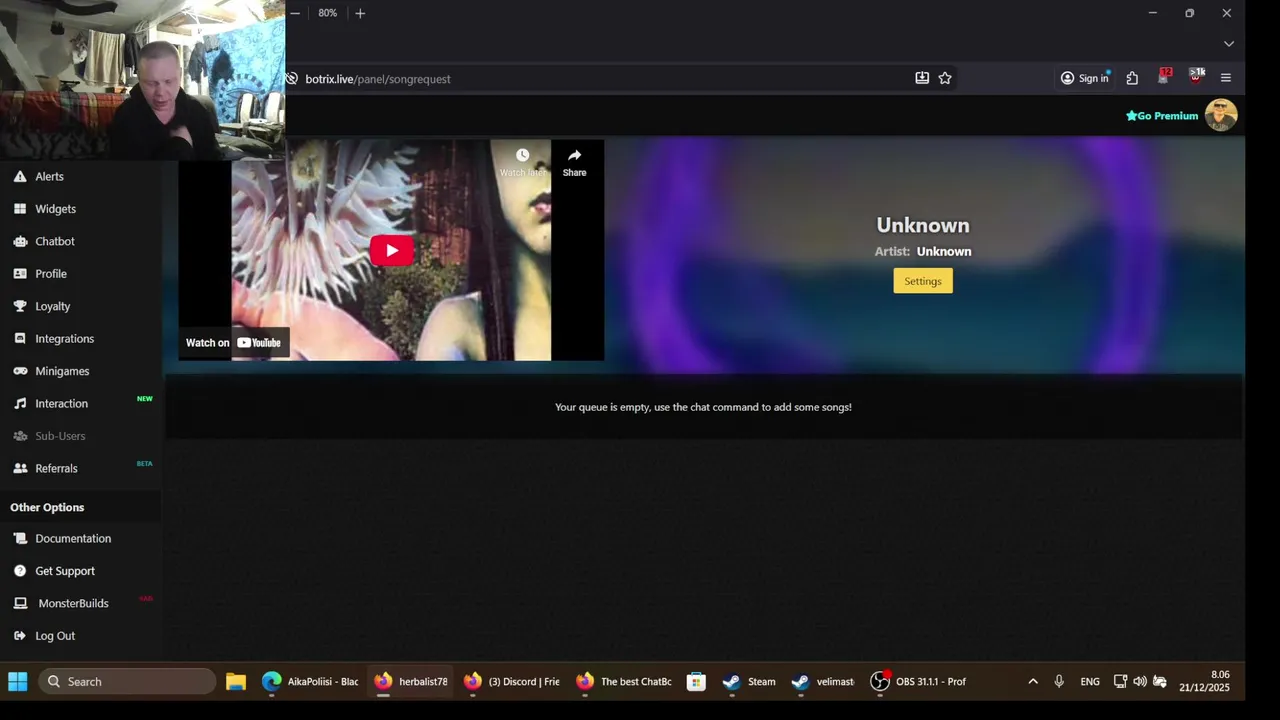Image resolution: width=1280 pixels, height=720 pixels.
Task: Click the Minigames gamepad icon
Action: point(20,371)
